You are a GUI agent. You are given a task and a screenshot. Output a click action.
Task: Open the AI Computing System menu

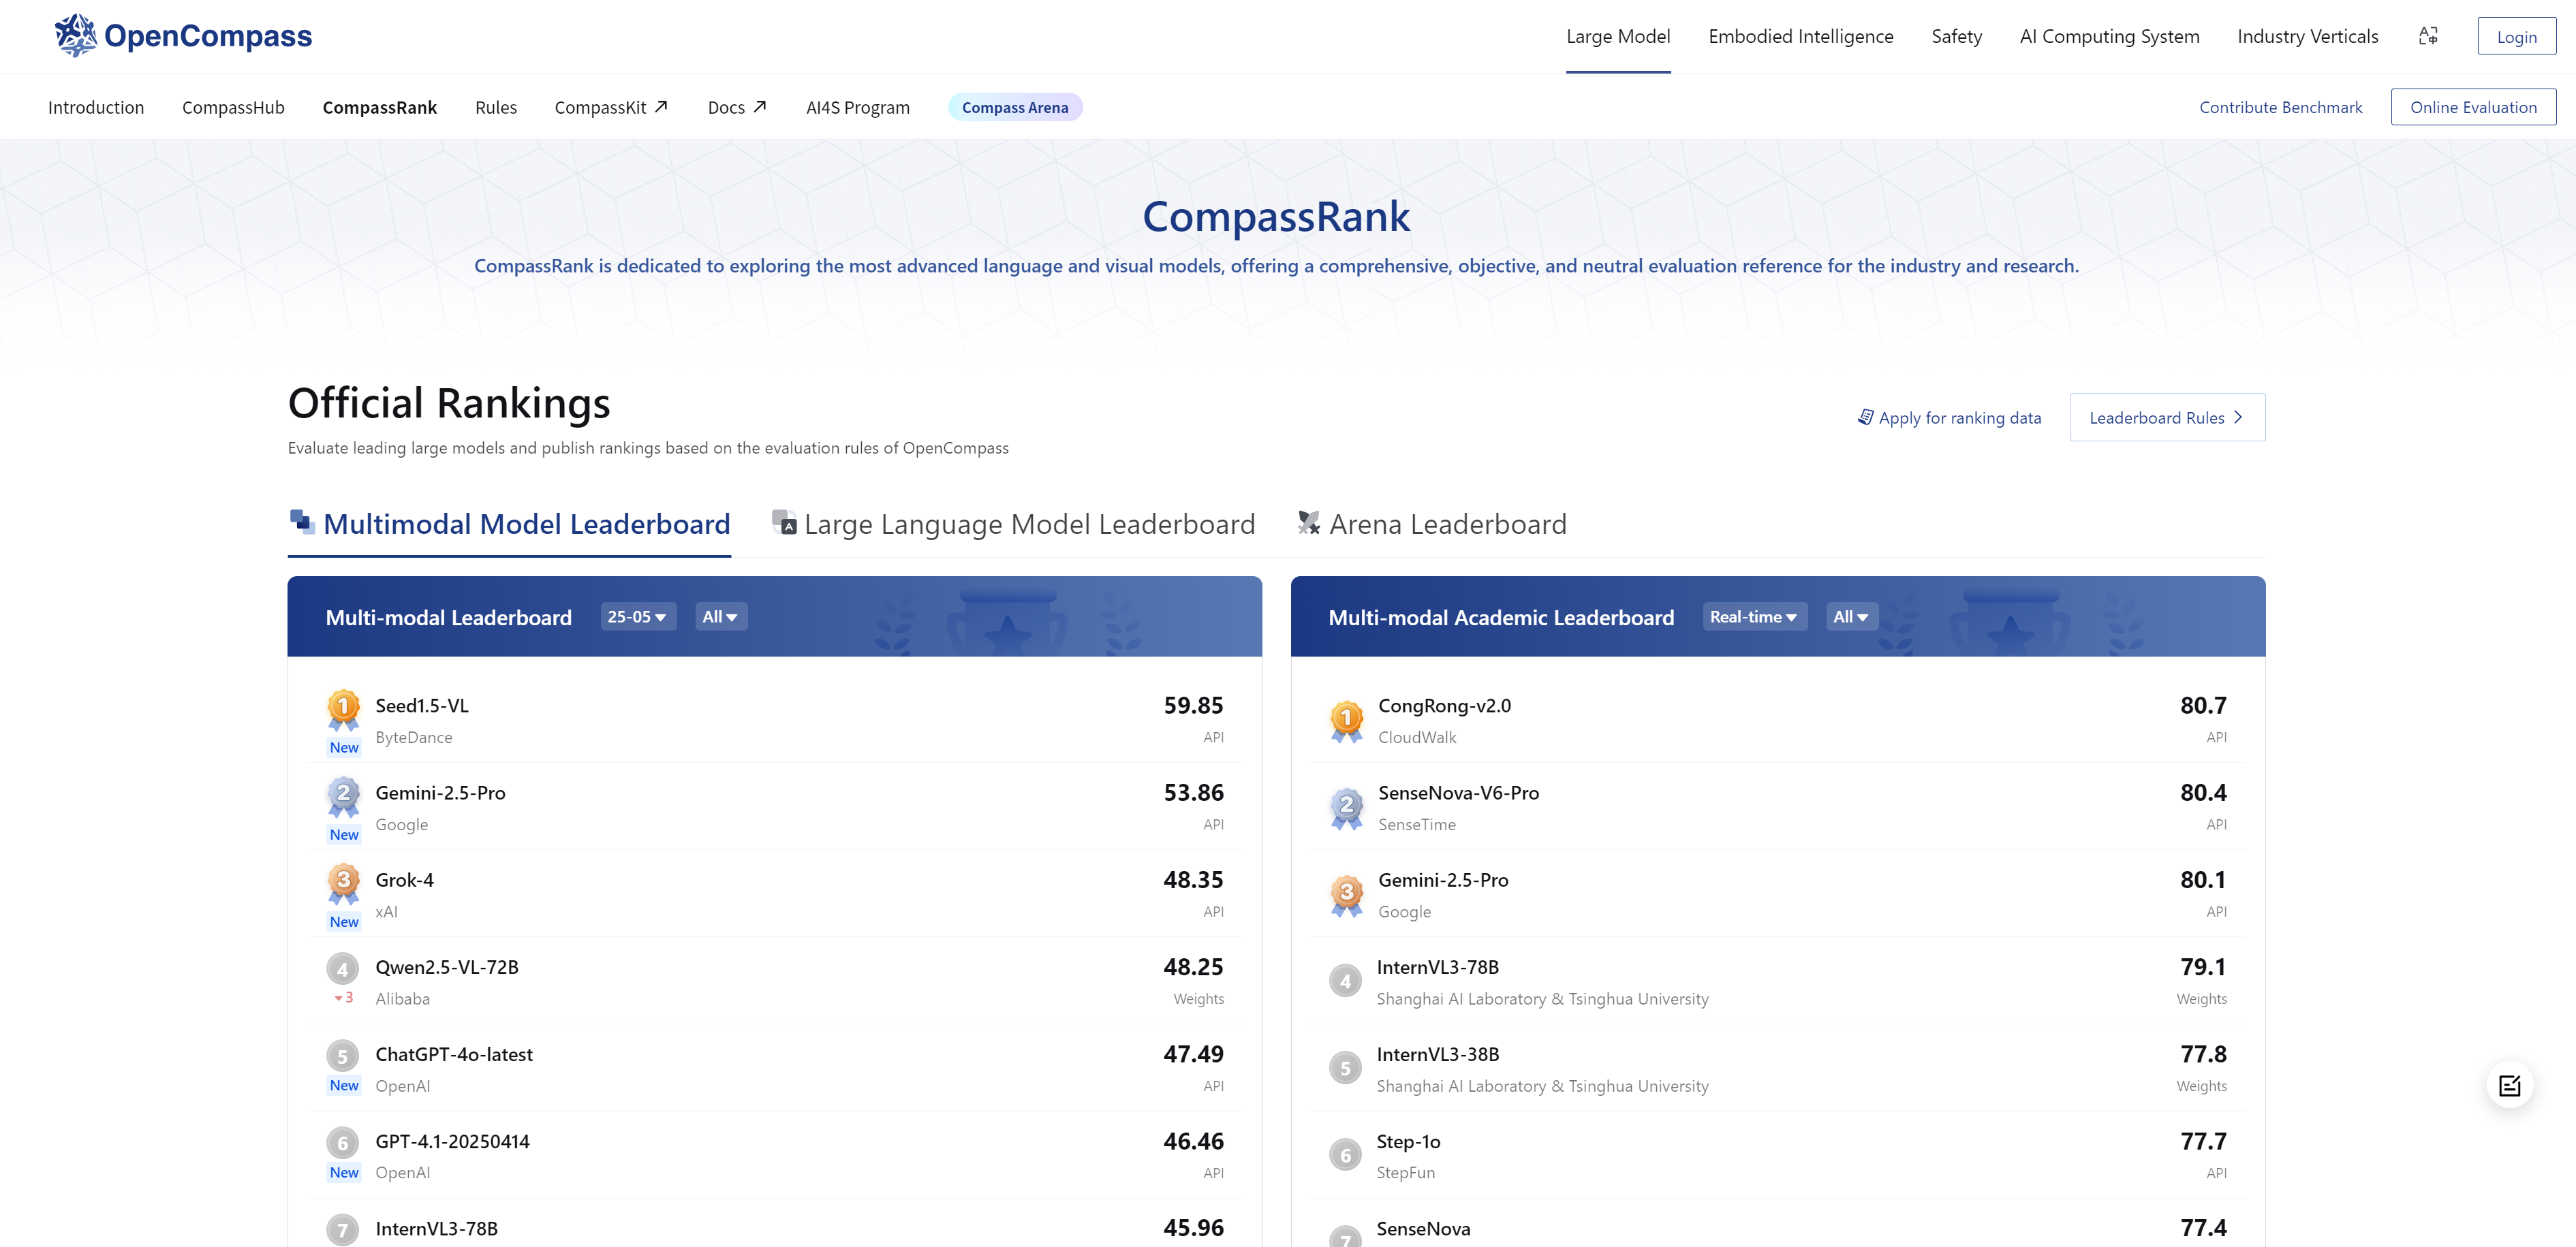pos(2109,36)
